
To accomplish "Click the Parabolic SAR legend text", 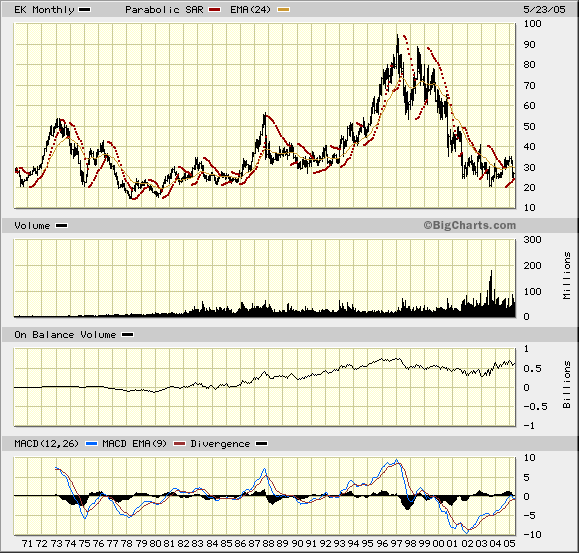I will click(164, 10).
